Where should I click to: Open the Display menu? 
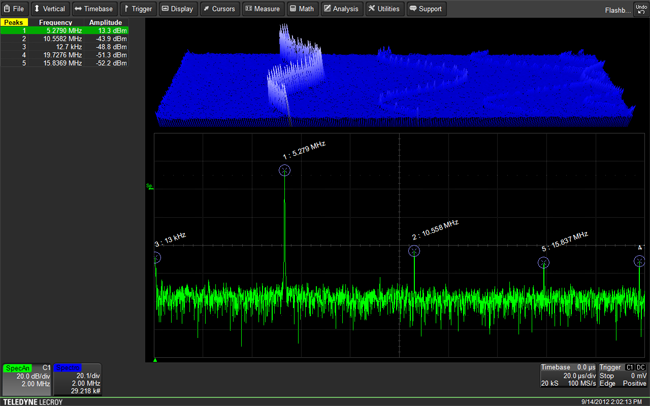click(x=177, y=9)
